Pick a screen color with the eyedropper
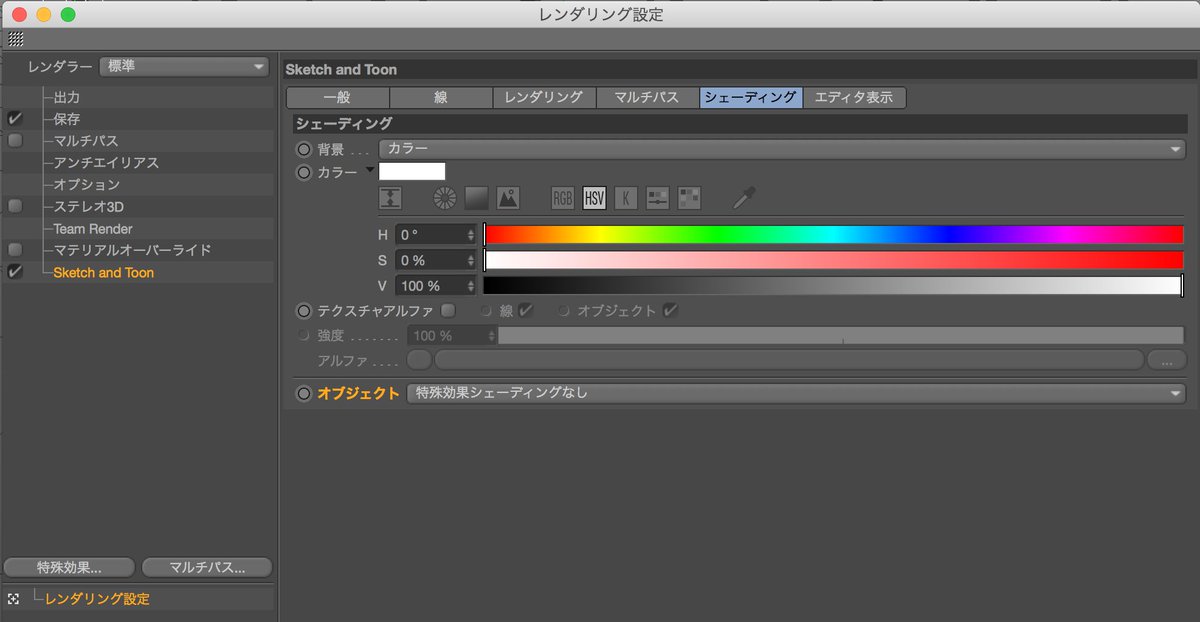The height and width of the screenshot is (622, 1200). pyautogui.click(x=743, y=198)
